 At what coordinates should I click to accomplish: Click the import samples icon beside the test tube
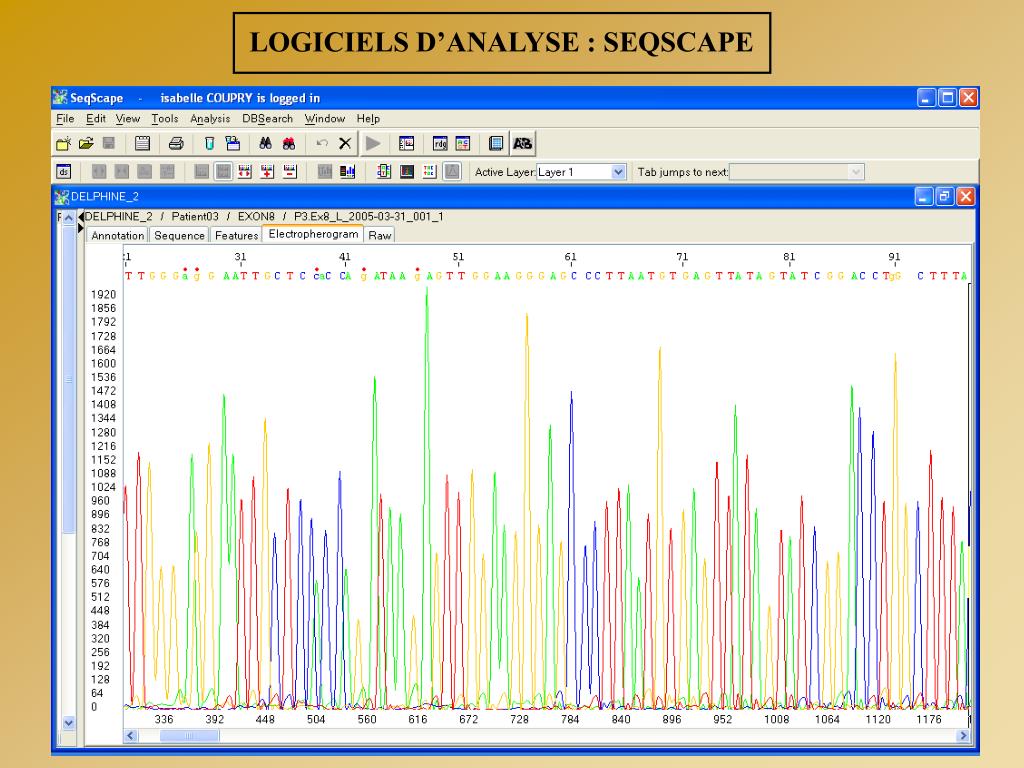(x=232, y=144)
